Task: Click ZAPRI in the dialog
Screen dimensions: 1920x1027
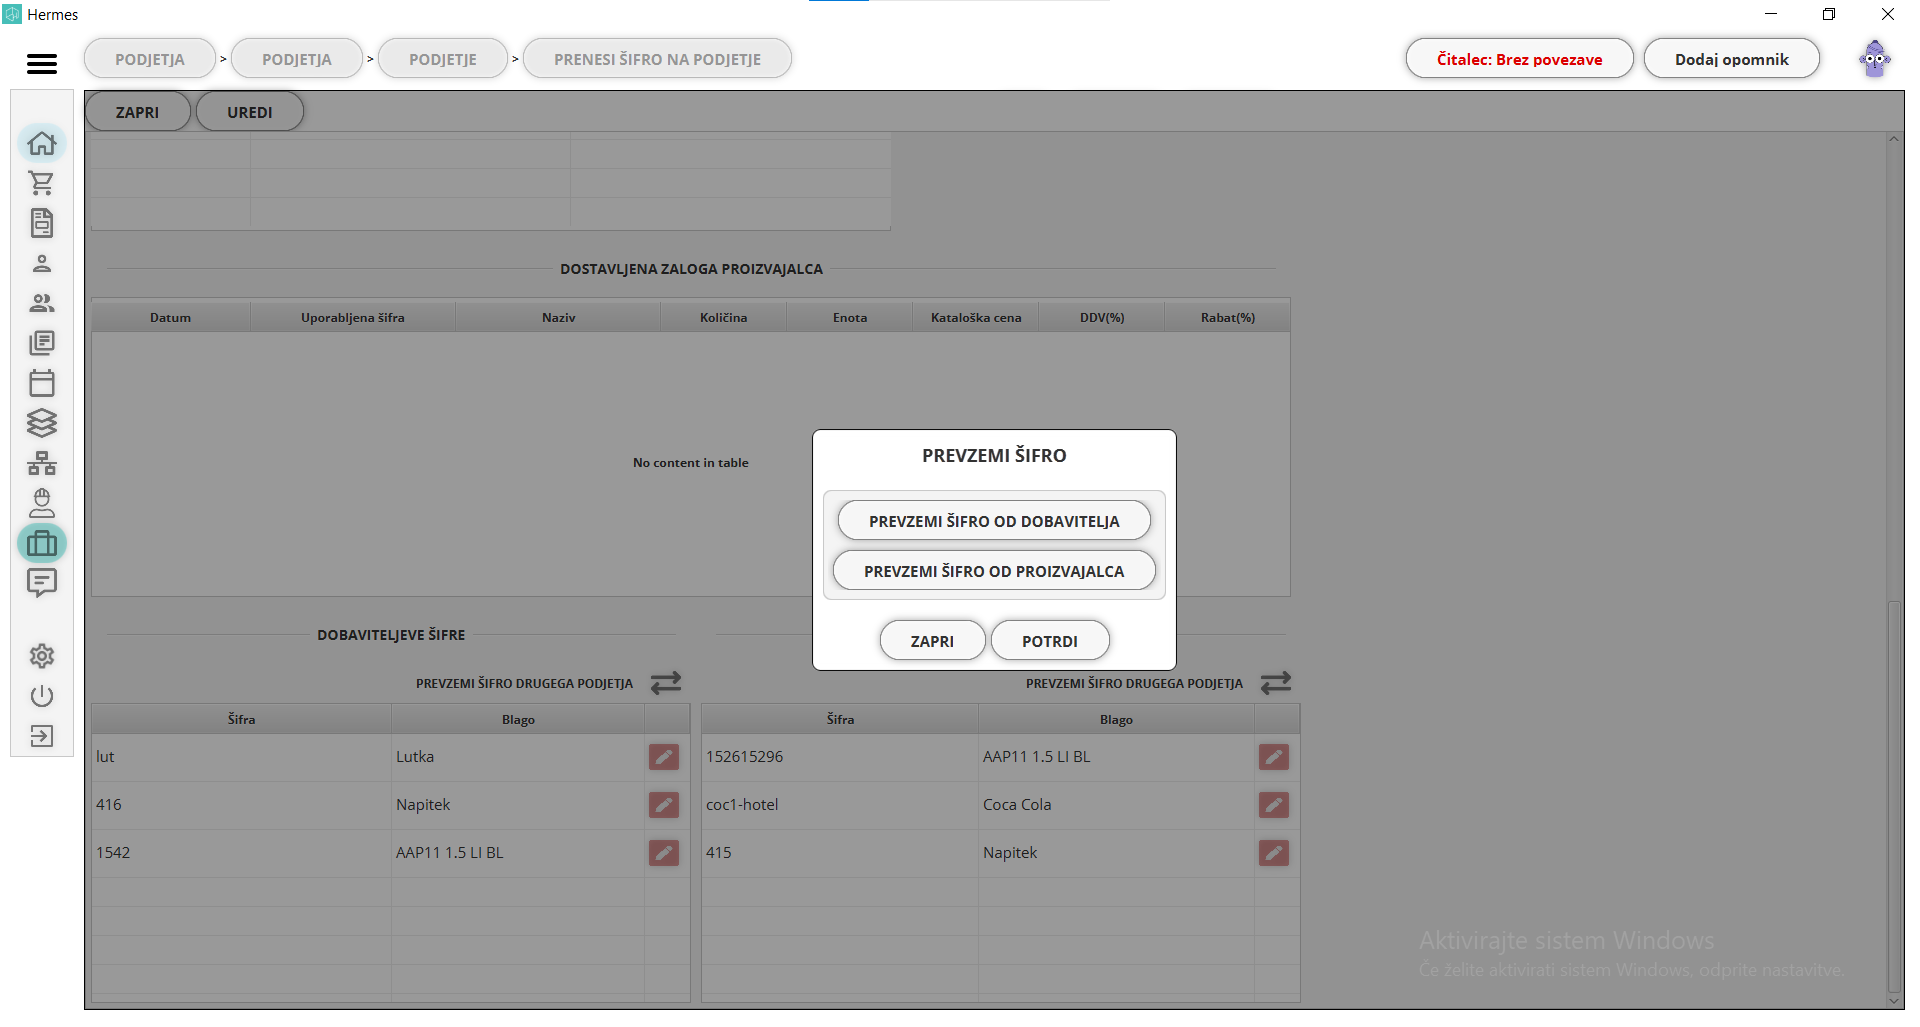Action: [932, 641]
